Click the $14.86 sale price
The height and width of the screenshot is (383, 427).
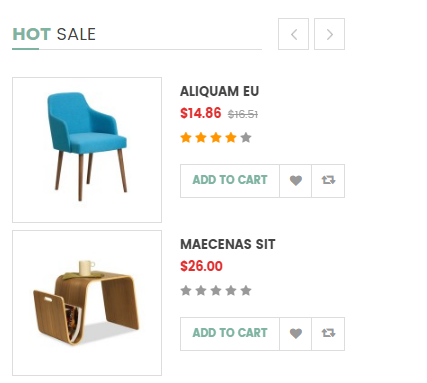(x=201, y=113)
